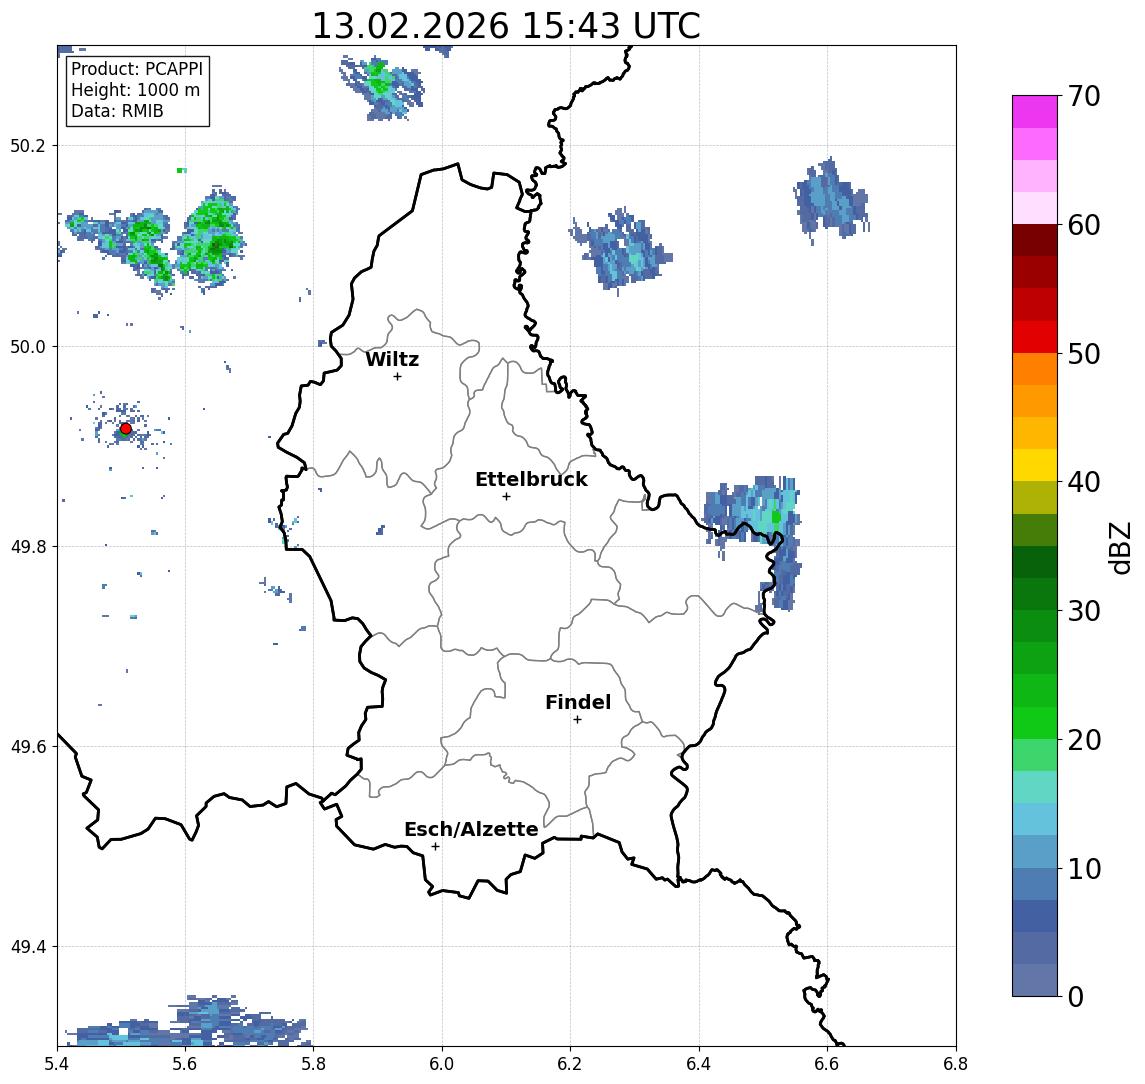Viewport: 1145px width, 1084px height.
Task: Click the yellow colorbar segment above 40
Action: pos(1035,465)
